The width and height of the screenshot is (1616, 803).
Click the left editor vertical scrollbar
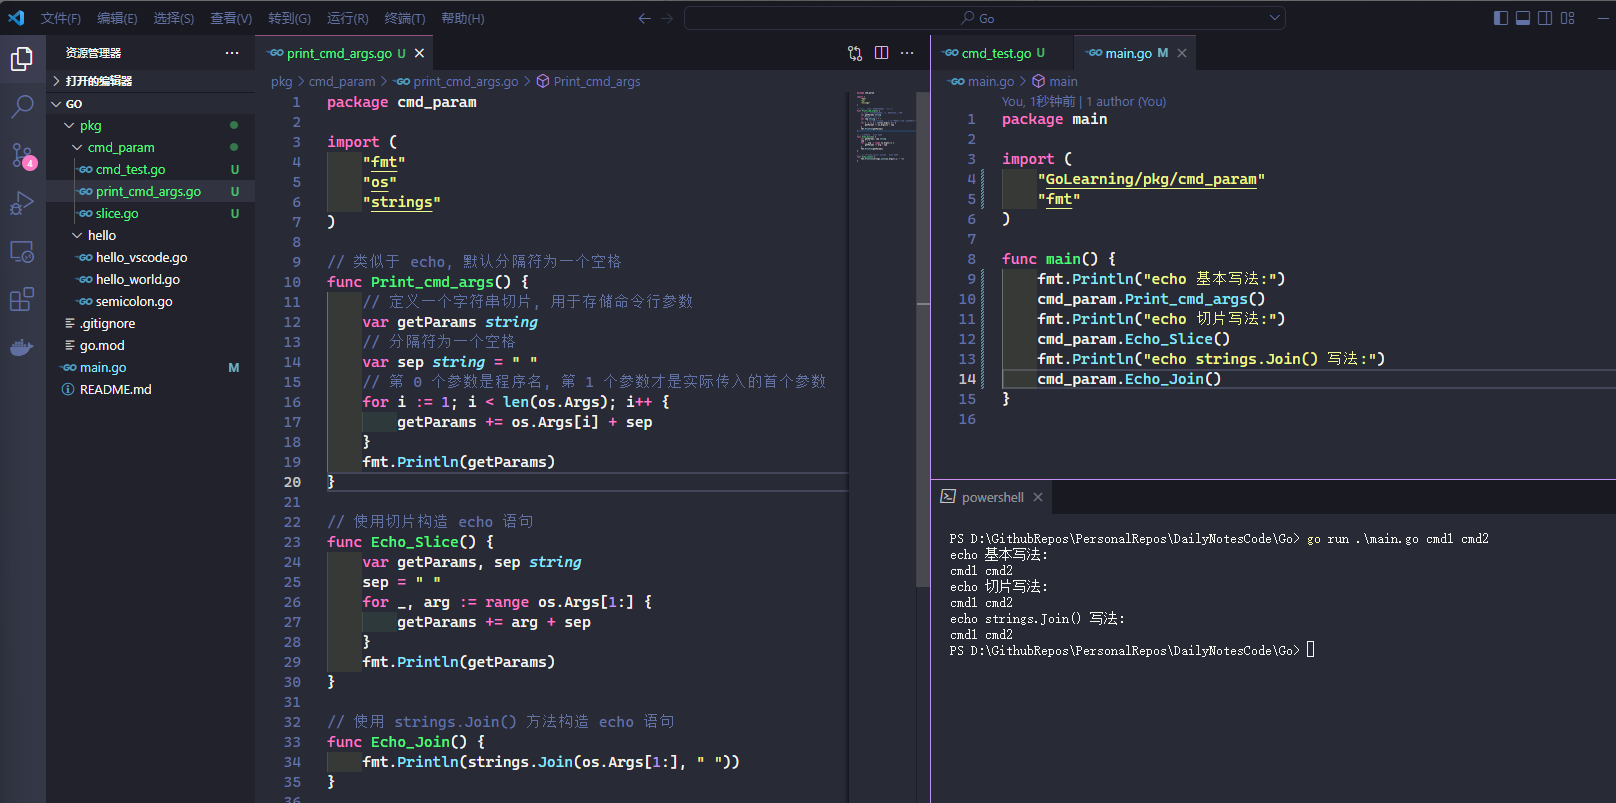pos(923,338)
